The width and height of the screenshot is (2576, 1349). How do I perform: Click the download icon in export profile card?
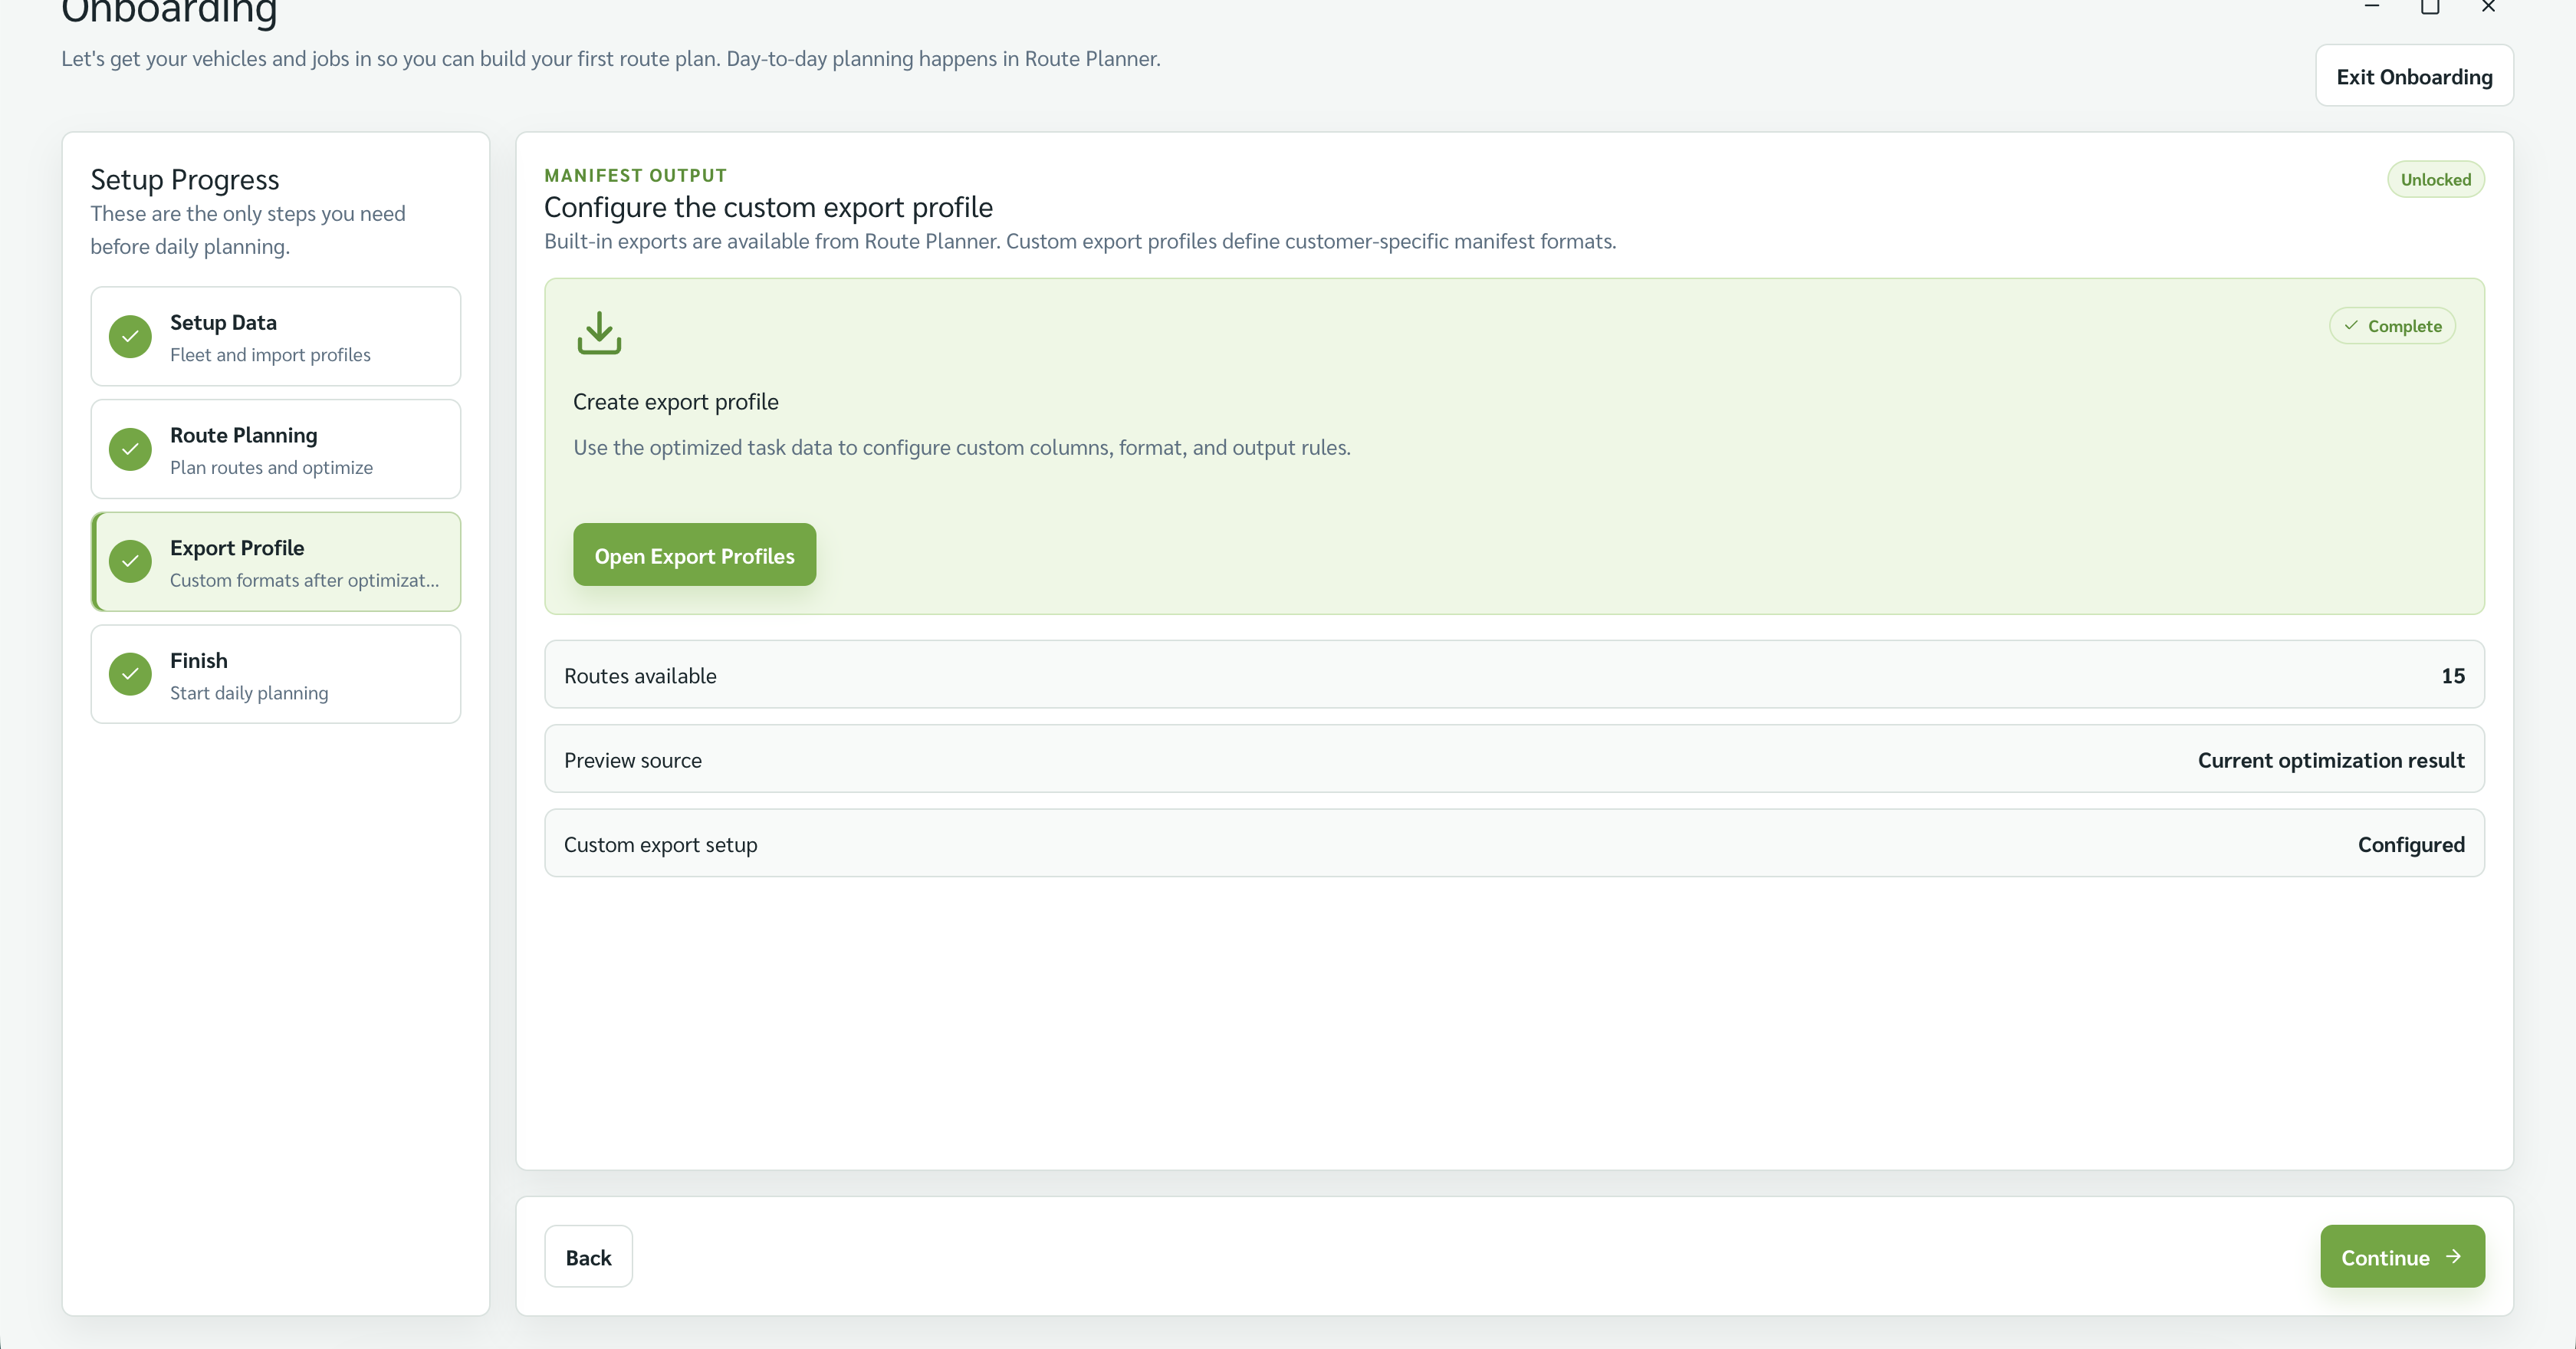[x=599, y=333]
